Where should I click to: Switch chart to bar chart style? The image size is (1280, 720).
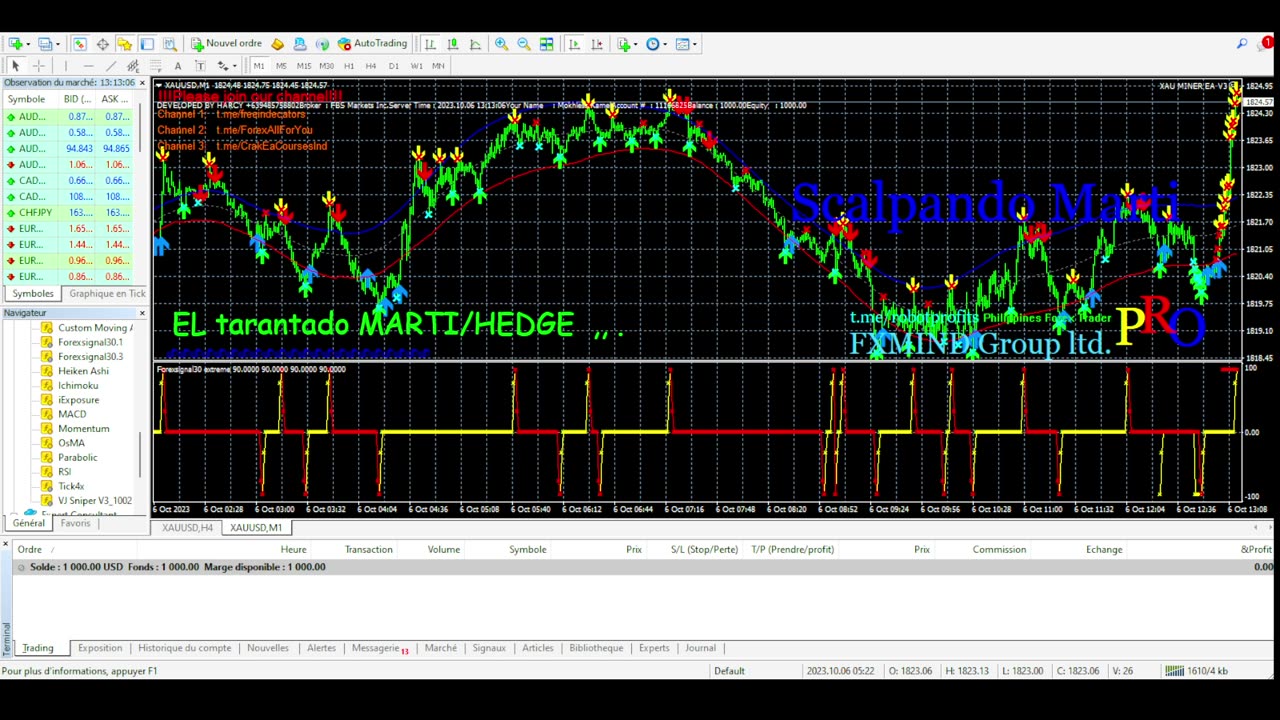click(430, 44)
